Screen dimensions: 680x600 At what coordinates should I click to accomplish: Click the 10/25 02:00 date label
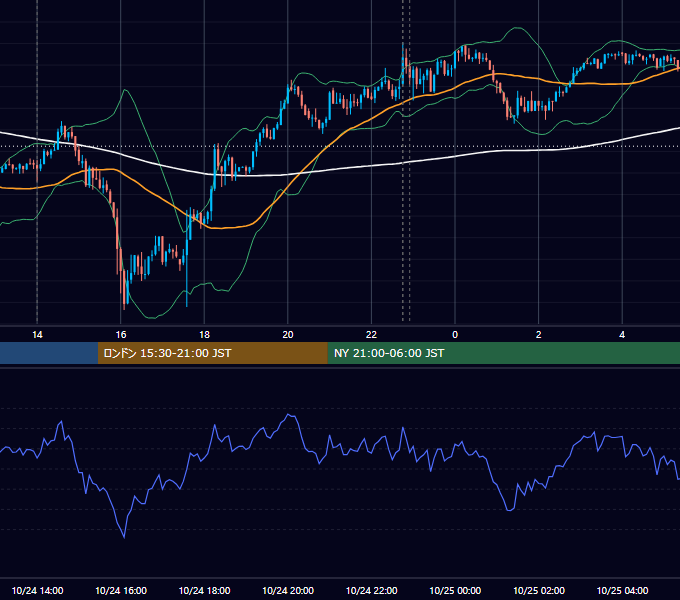pos(539,590)
